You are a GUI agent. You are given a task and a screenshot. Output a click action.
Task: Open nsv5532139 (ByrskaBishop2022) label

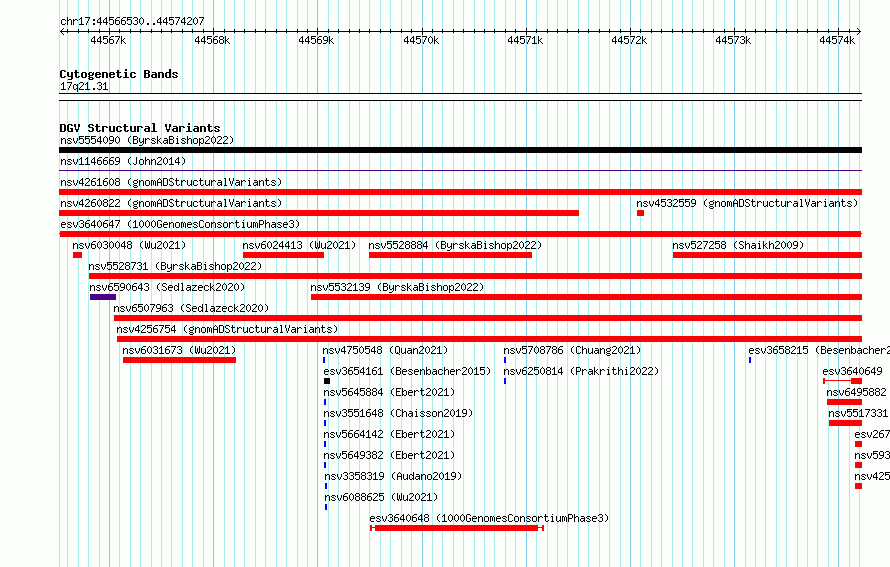point(397,287)
